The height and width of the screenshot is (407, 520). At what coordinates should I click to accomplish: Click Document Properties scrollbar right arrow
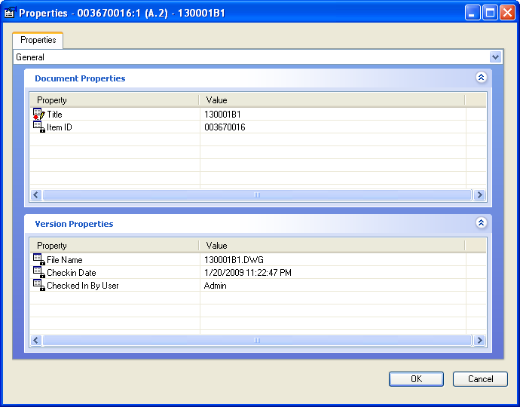coord(480,195)
